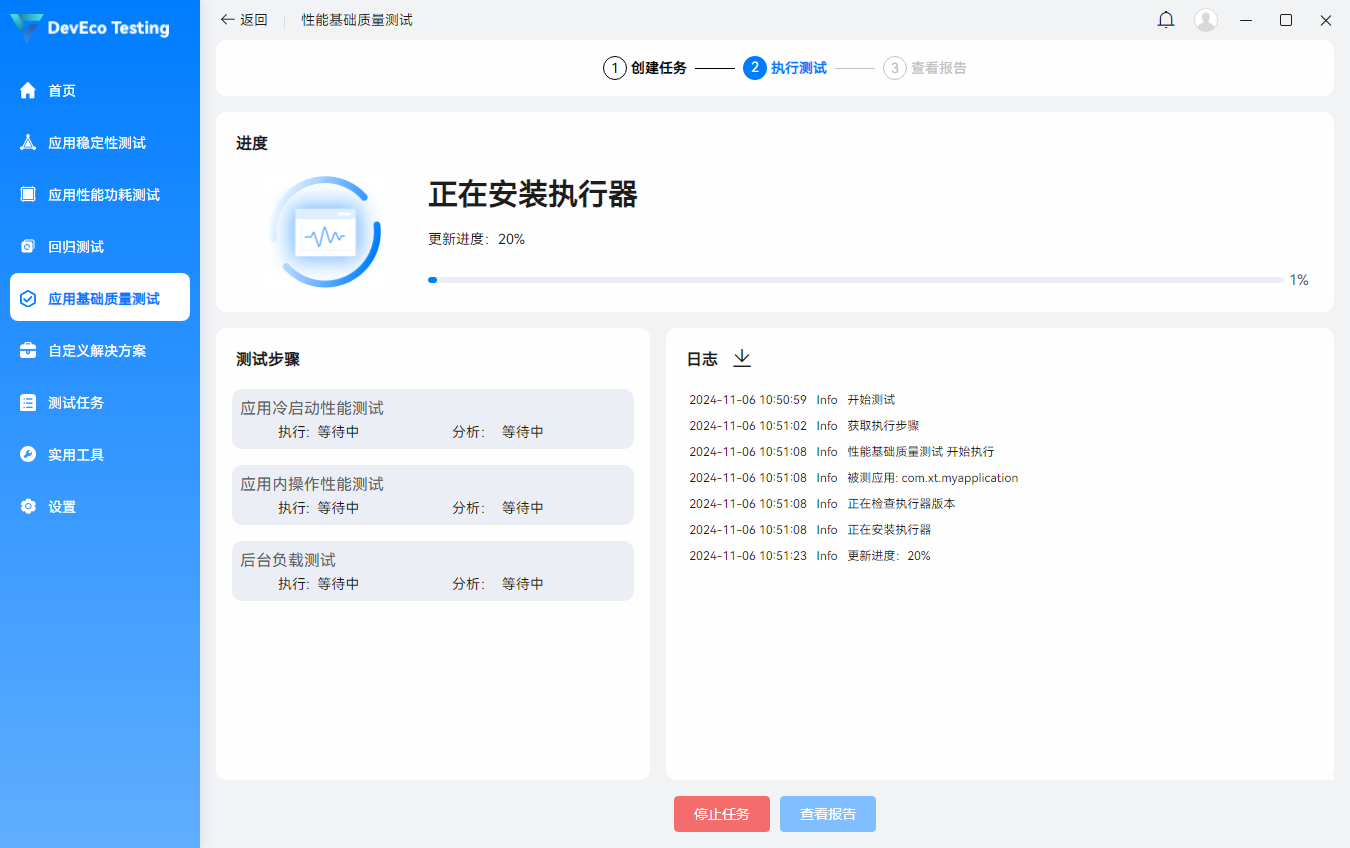Open 应用稳定性测试 menu item
The image size is (1350, 848).
[x=100, y=143]
